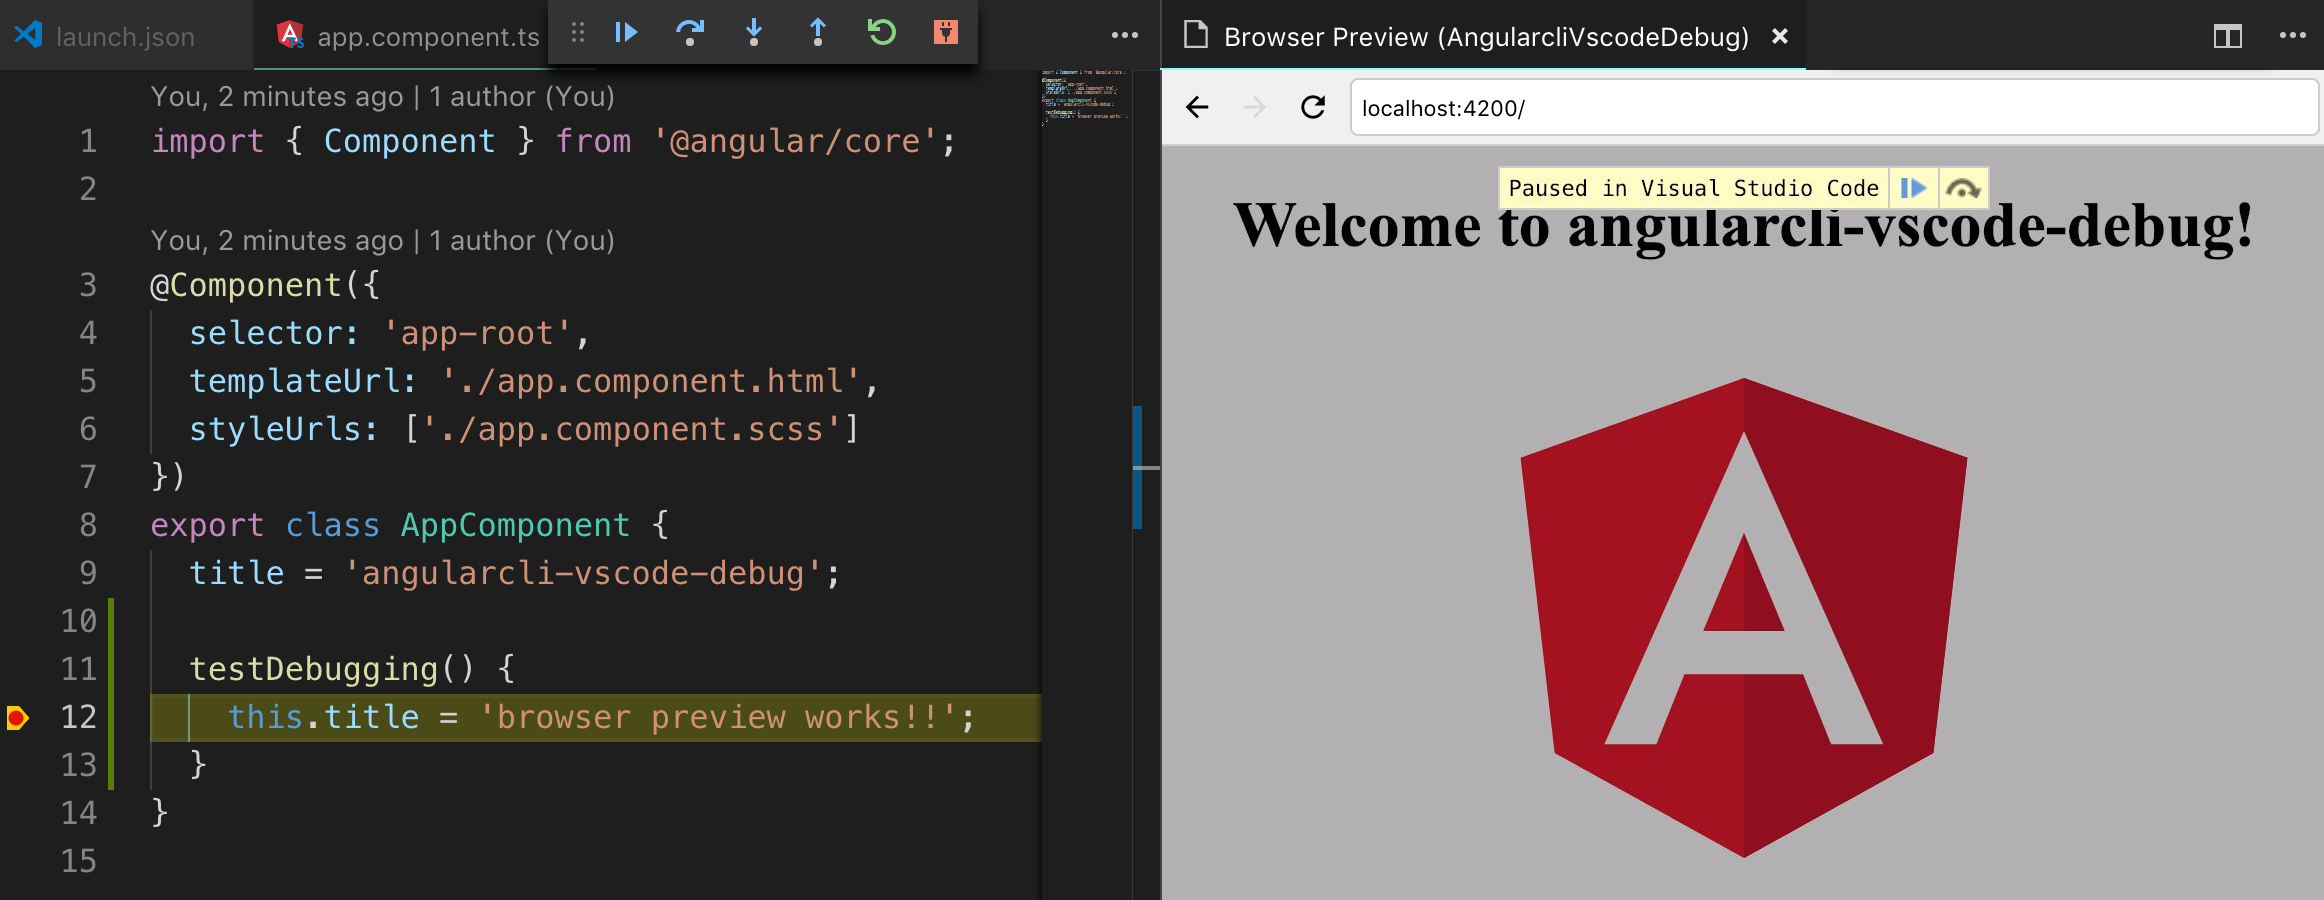This screenshot has width=2324, height=900.
Task: Click the Step Into icon in debug toolbar
Action: [x=754, y=33]
